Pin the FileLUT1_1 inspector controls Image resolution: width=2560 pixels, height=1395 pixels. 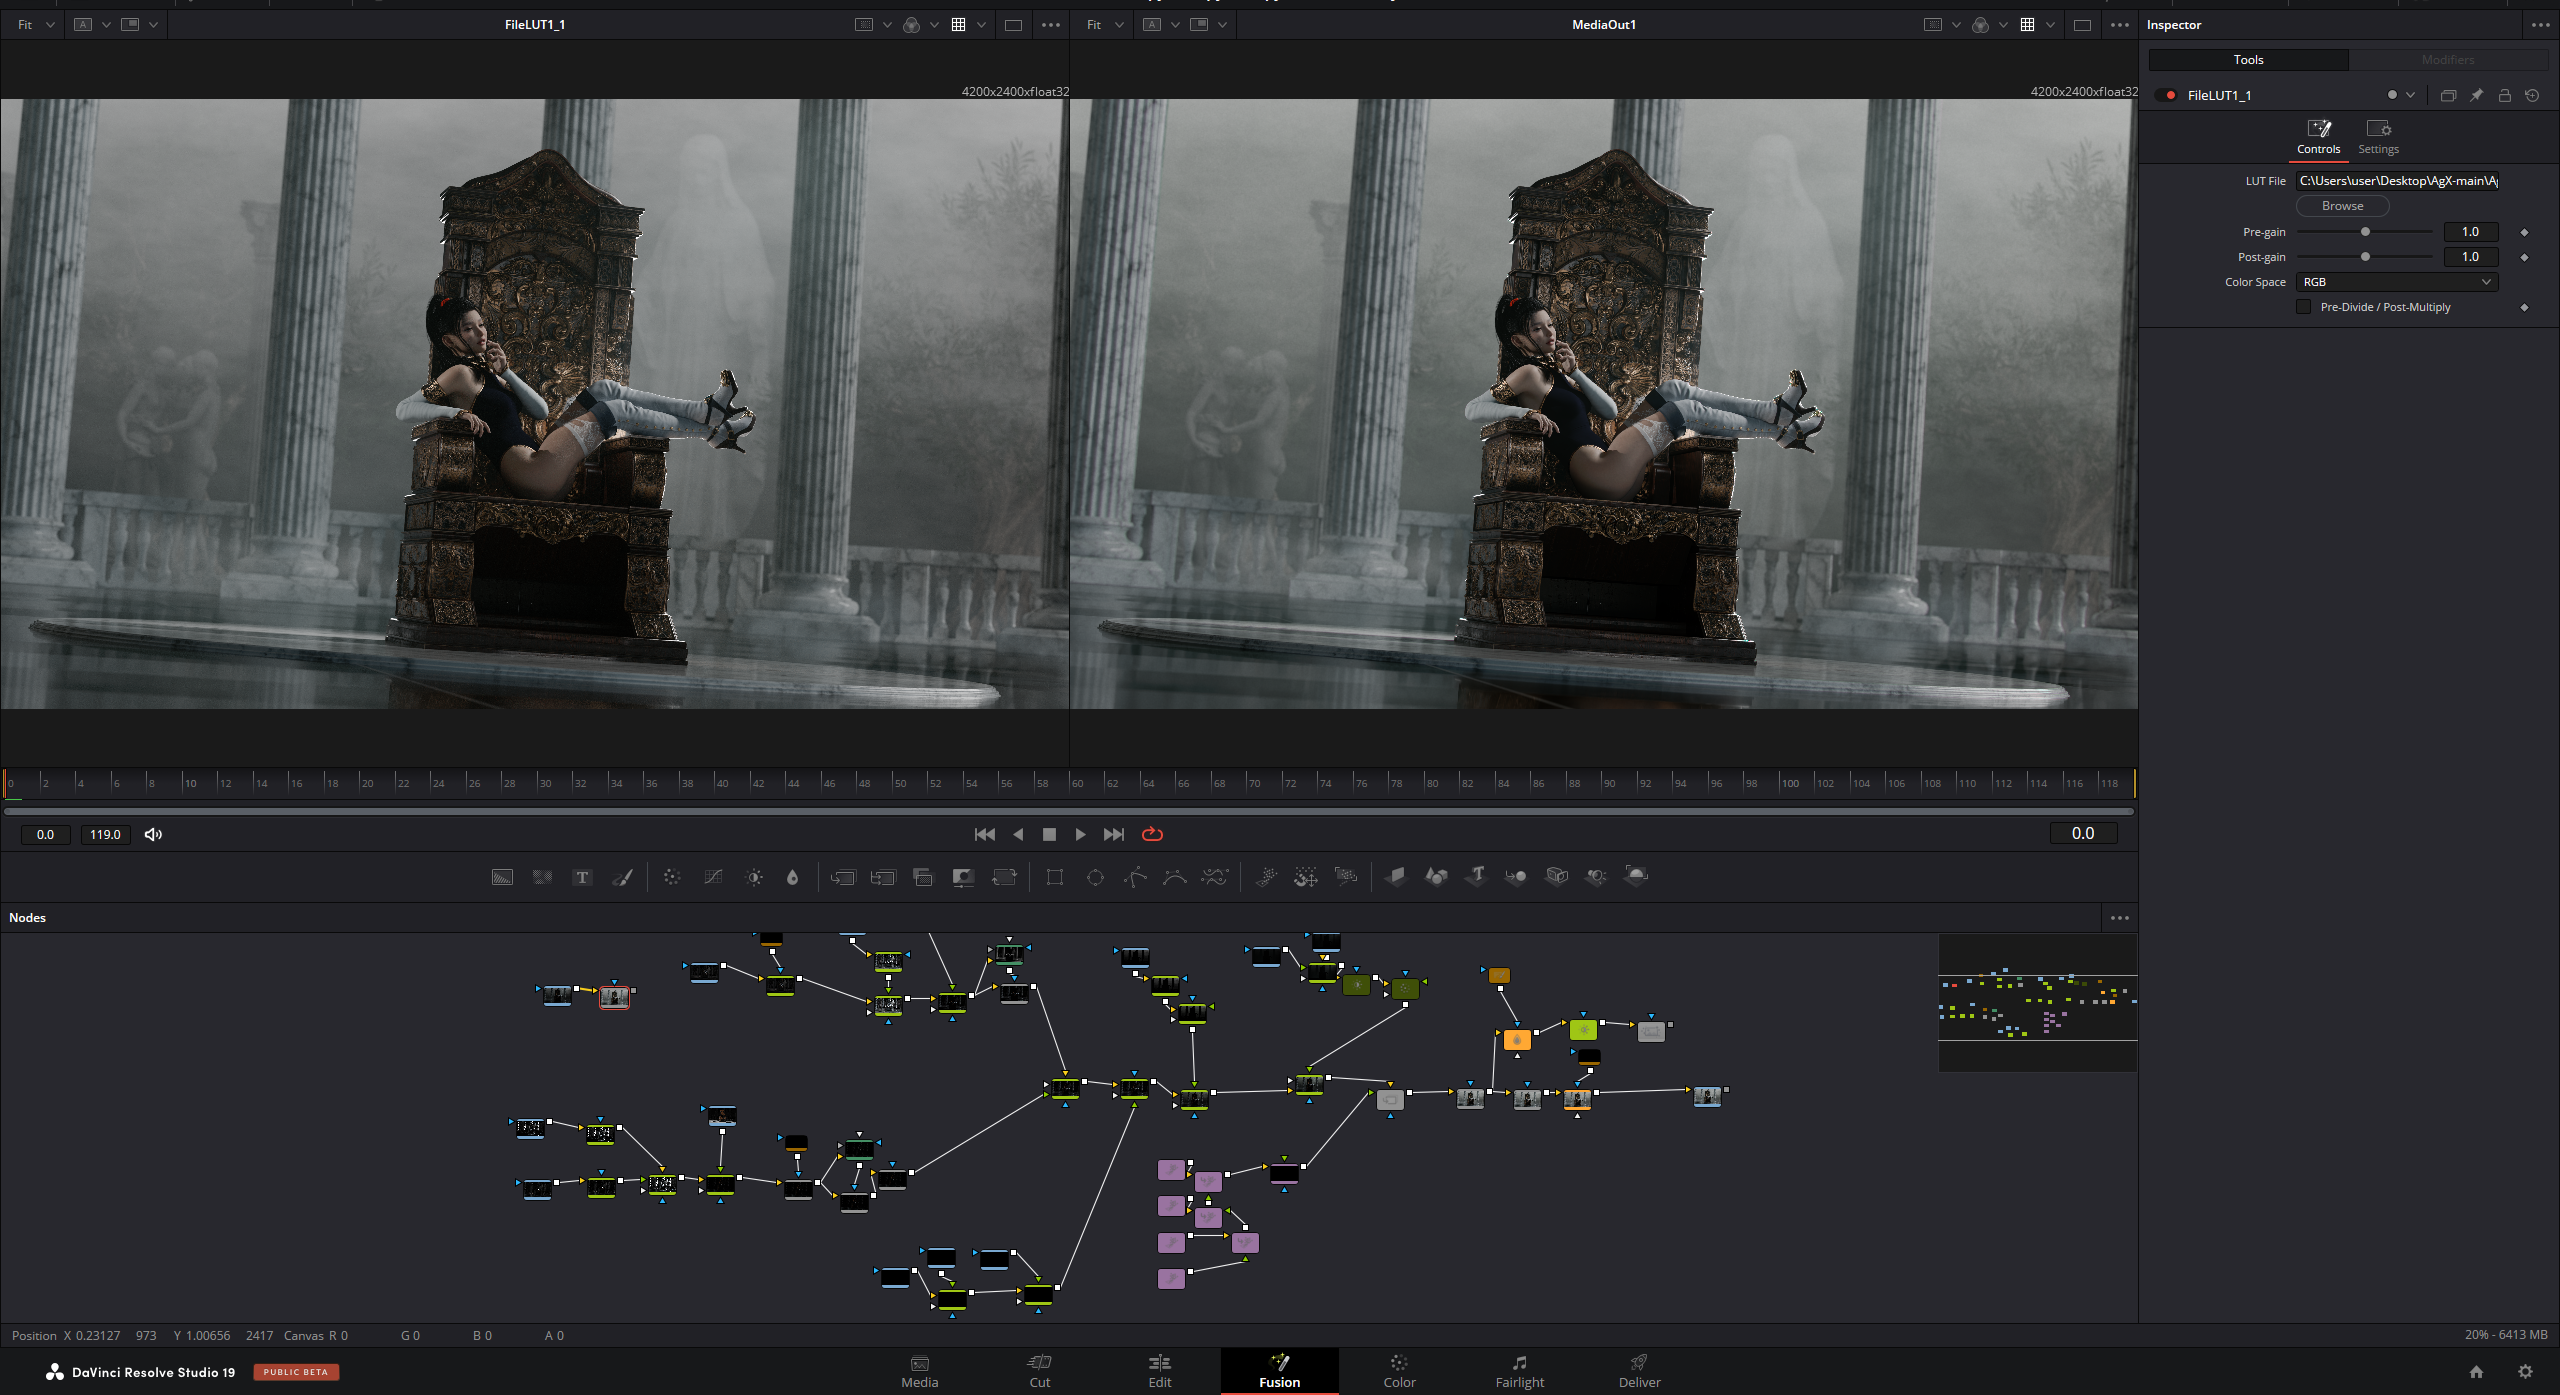click(x=2476, y=96)
